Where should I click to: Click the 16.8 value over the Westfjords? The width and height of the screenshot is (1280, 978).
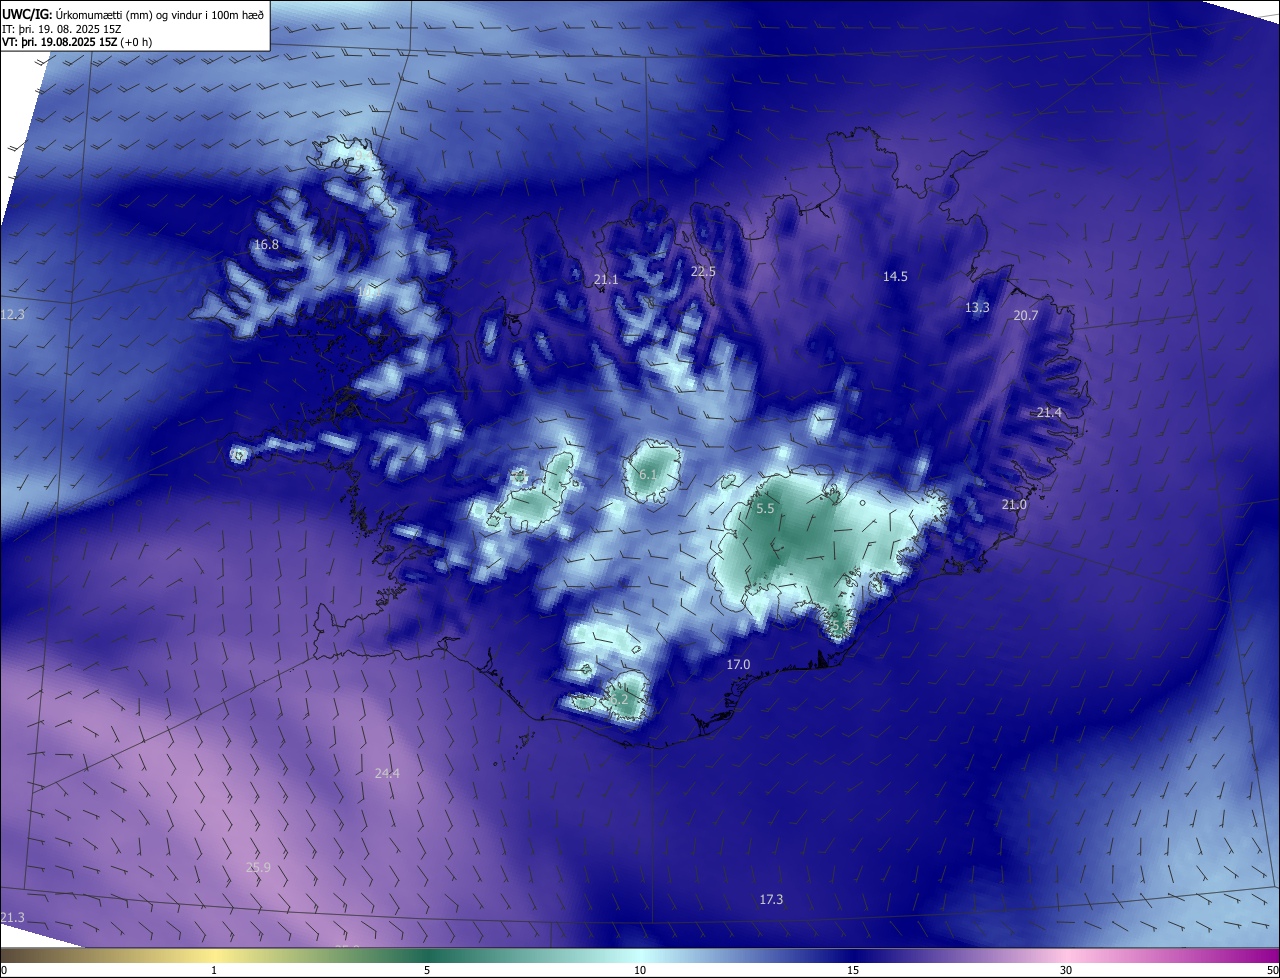(x=266, y=245)
